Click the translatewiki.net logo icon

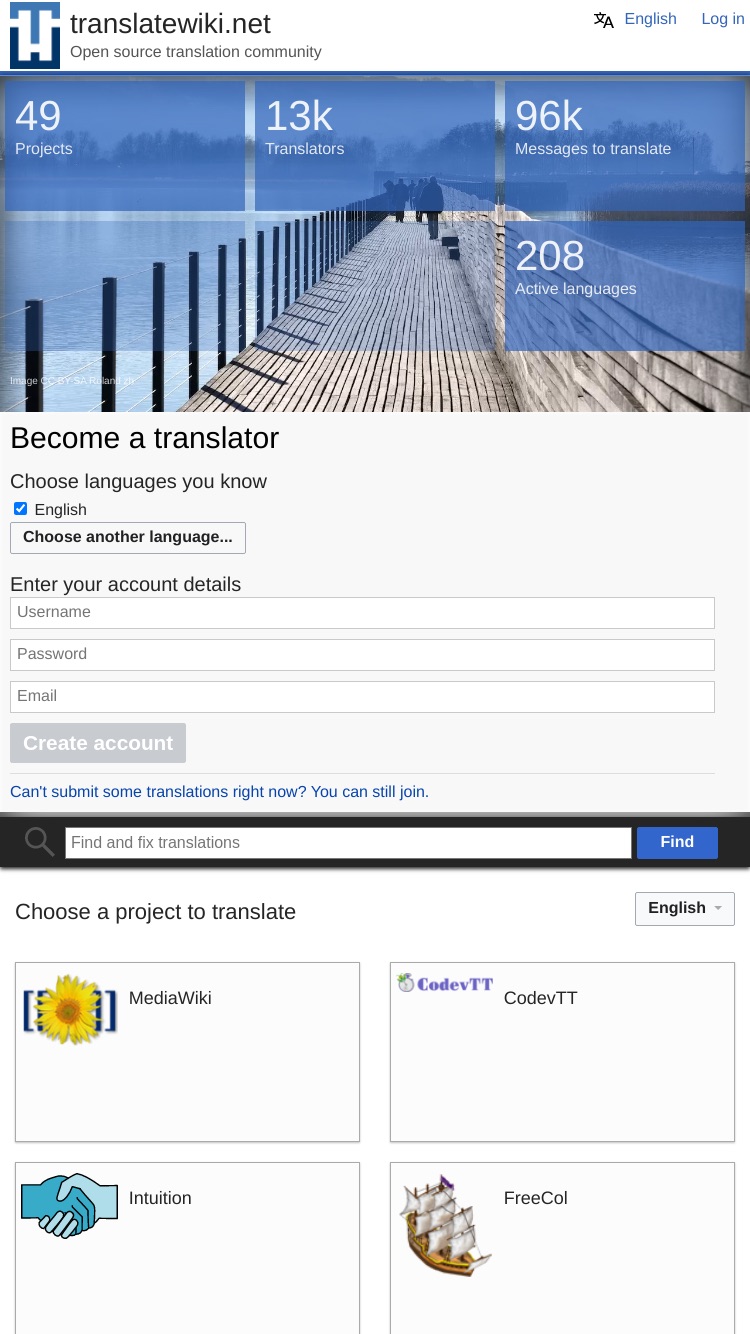[x=35, y=35]
